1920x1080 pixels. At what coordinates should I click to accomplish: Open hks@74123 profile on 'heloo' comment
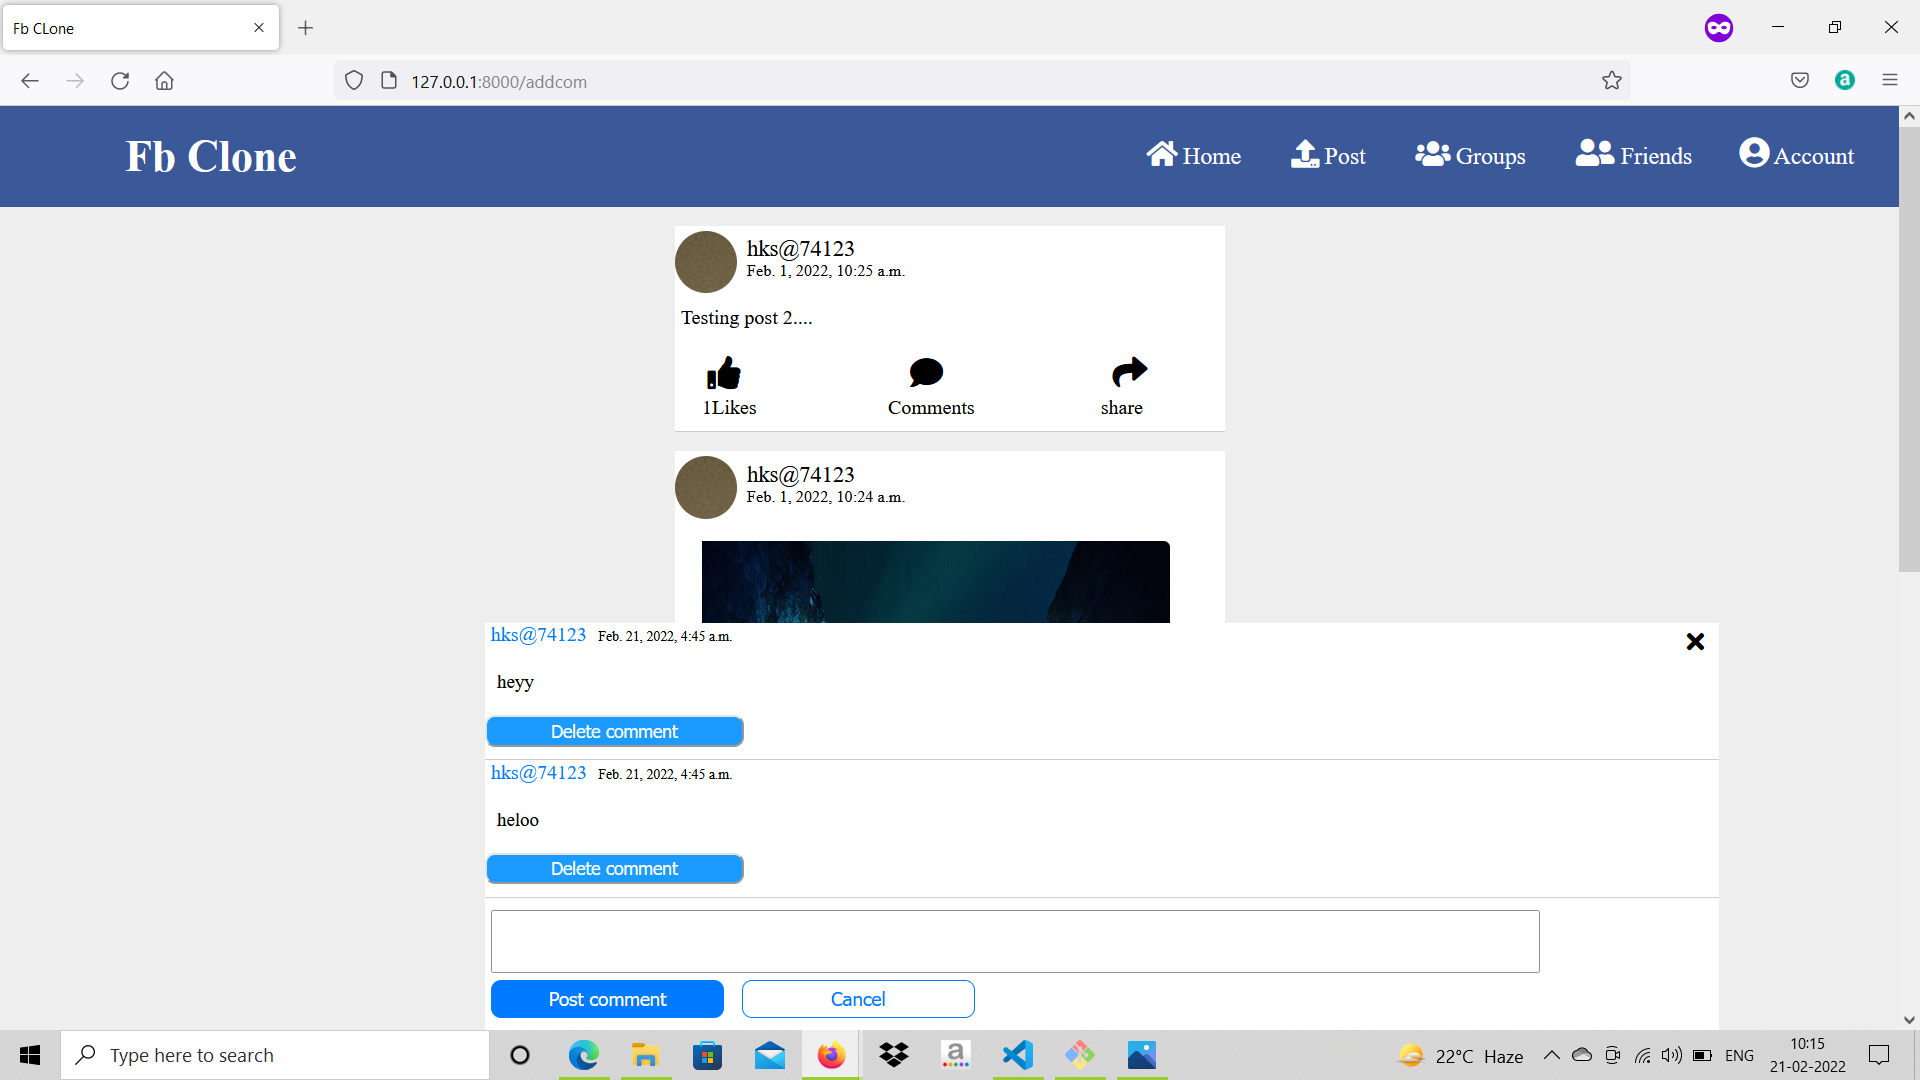(538, 773)
